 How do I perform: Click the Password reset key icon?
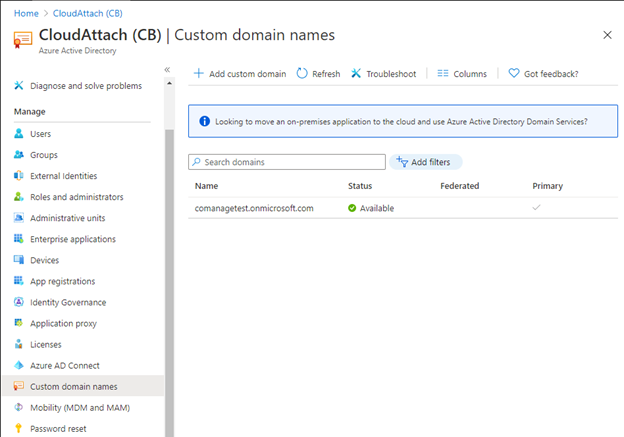[18, 428]
